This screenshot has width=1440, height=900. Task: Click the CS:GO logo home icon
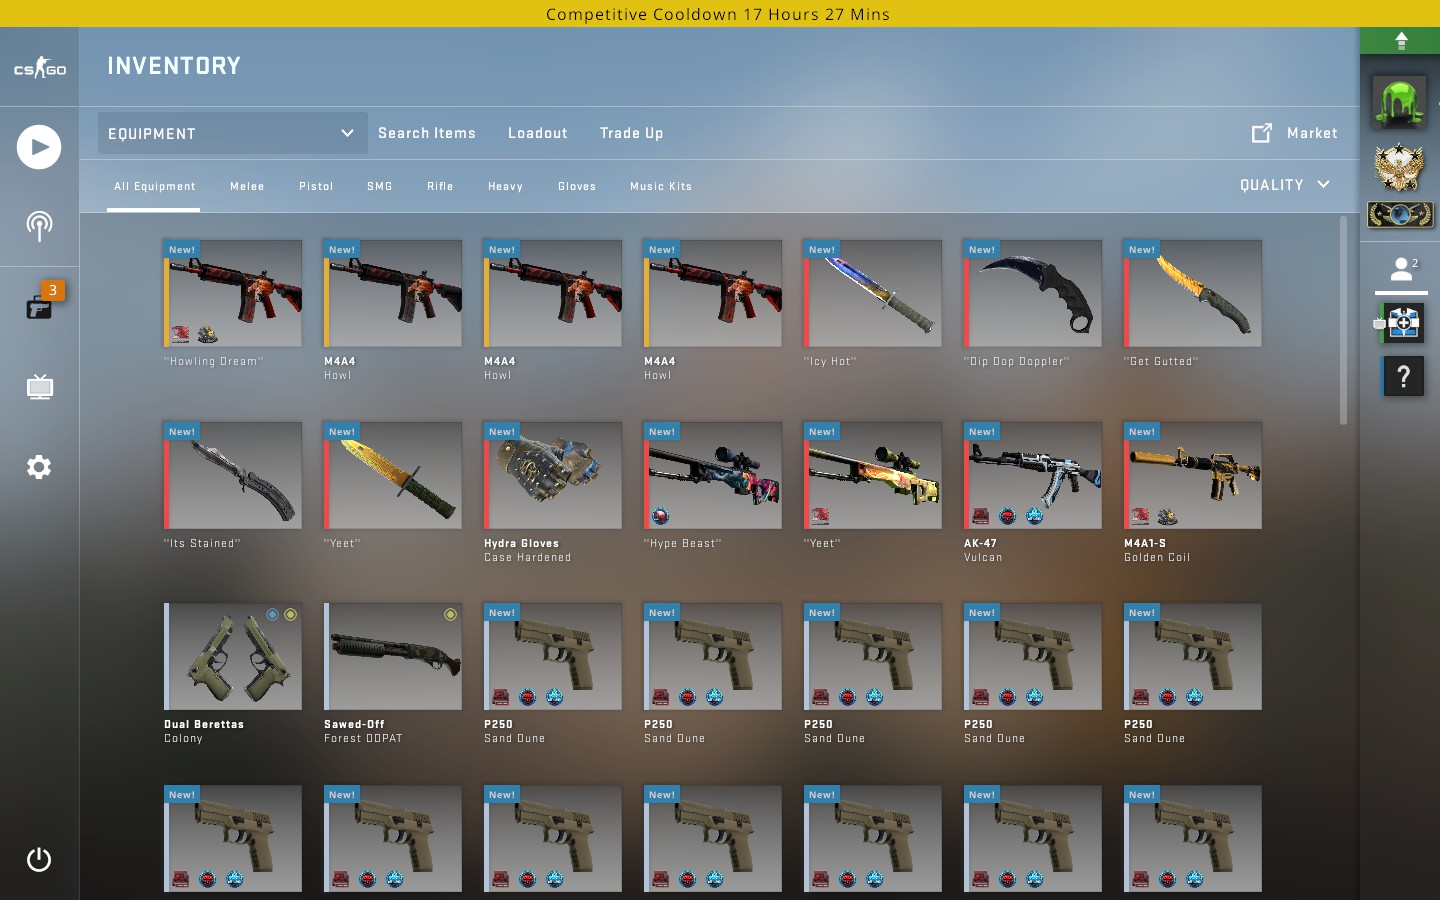click(x=39, y=68)
